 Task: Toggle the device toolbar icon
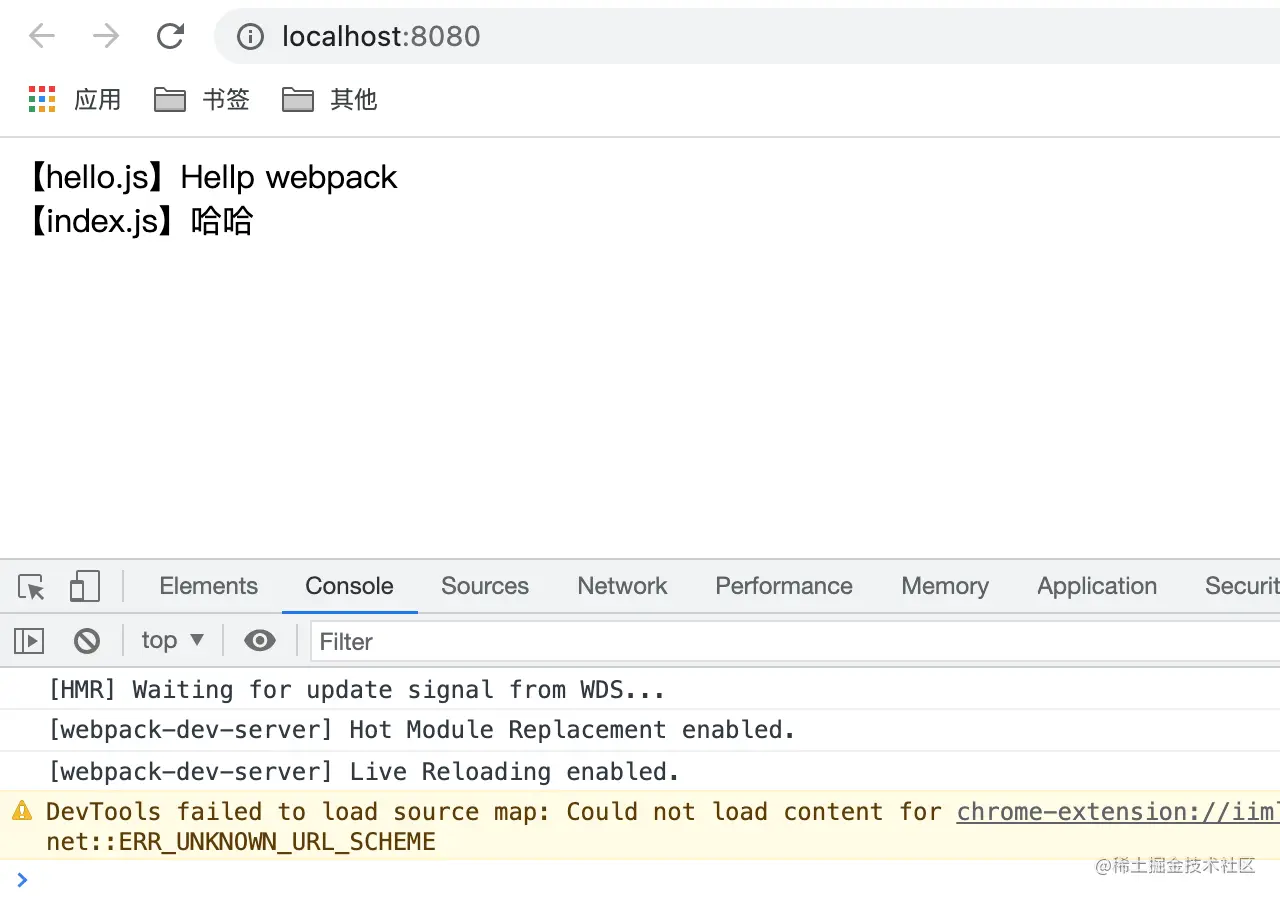pos(84,587)
